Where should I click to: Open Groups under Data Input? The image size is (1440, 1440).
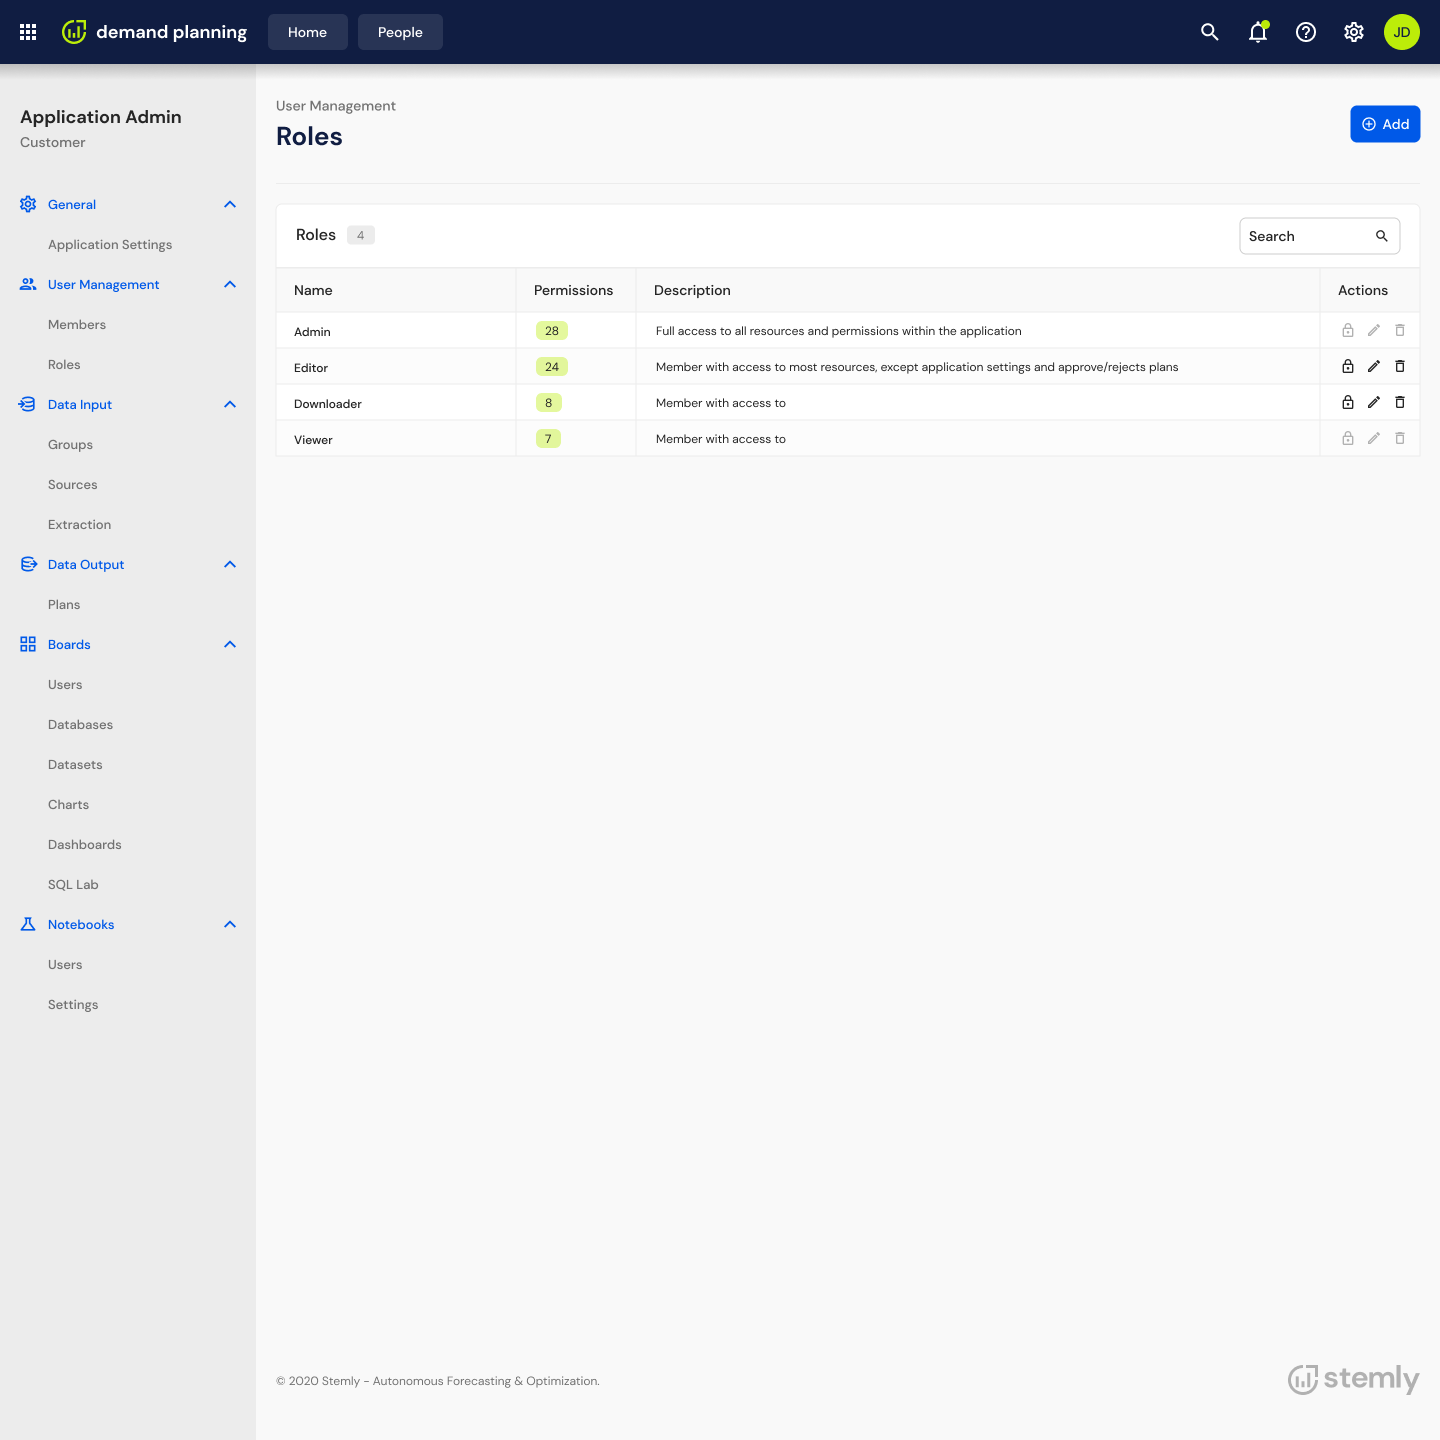70,444
